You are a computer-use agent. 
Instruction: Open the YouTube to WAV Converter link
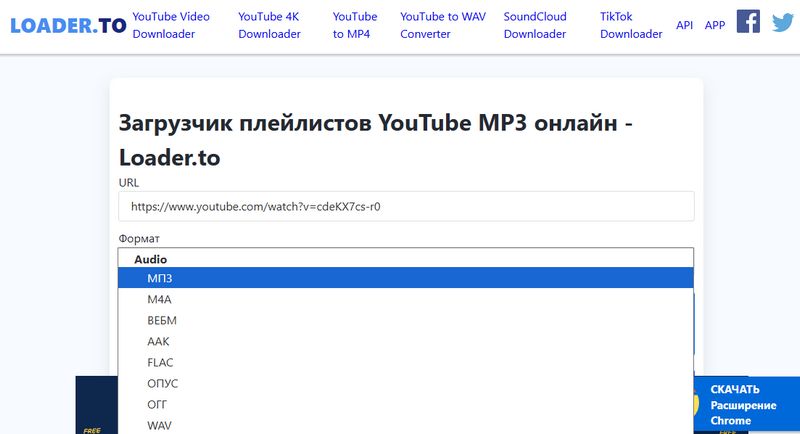(x=443, y=25)
